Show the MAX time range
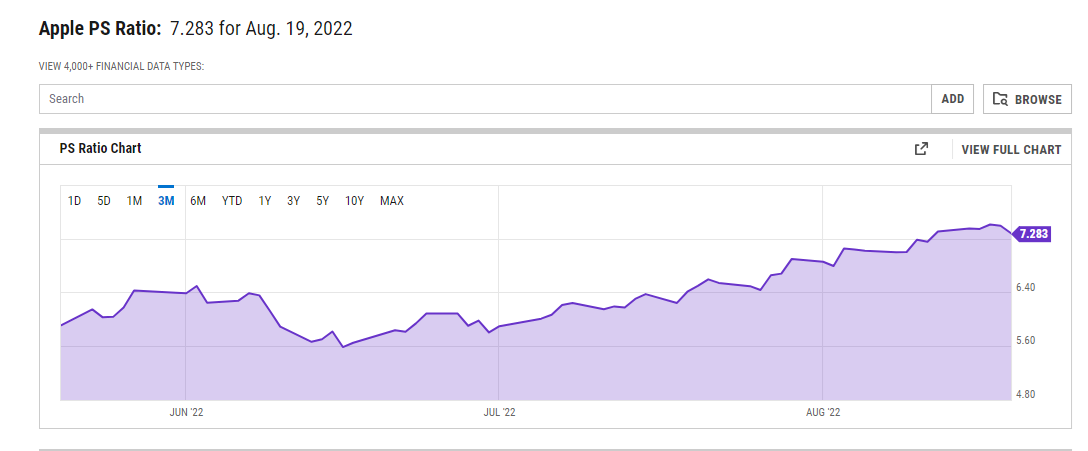Image resolution: width=1088 pixels, height=451 pixels. coord(391,201)
